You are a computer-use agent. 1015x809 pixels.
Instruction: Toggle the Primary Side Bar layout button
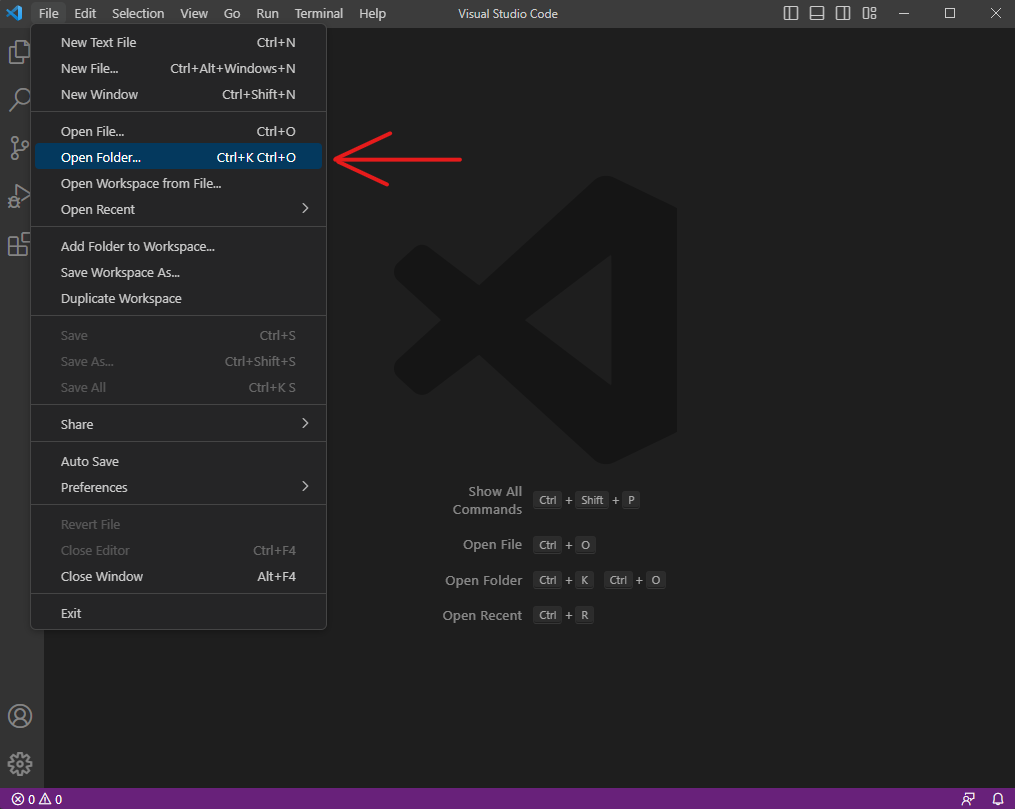pyautogui.click(x=791, y=13)
